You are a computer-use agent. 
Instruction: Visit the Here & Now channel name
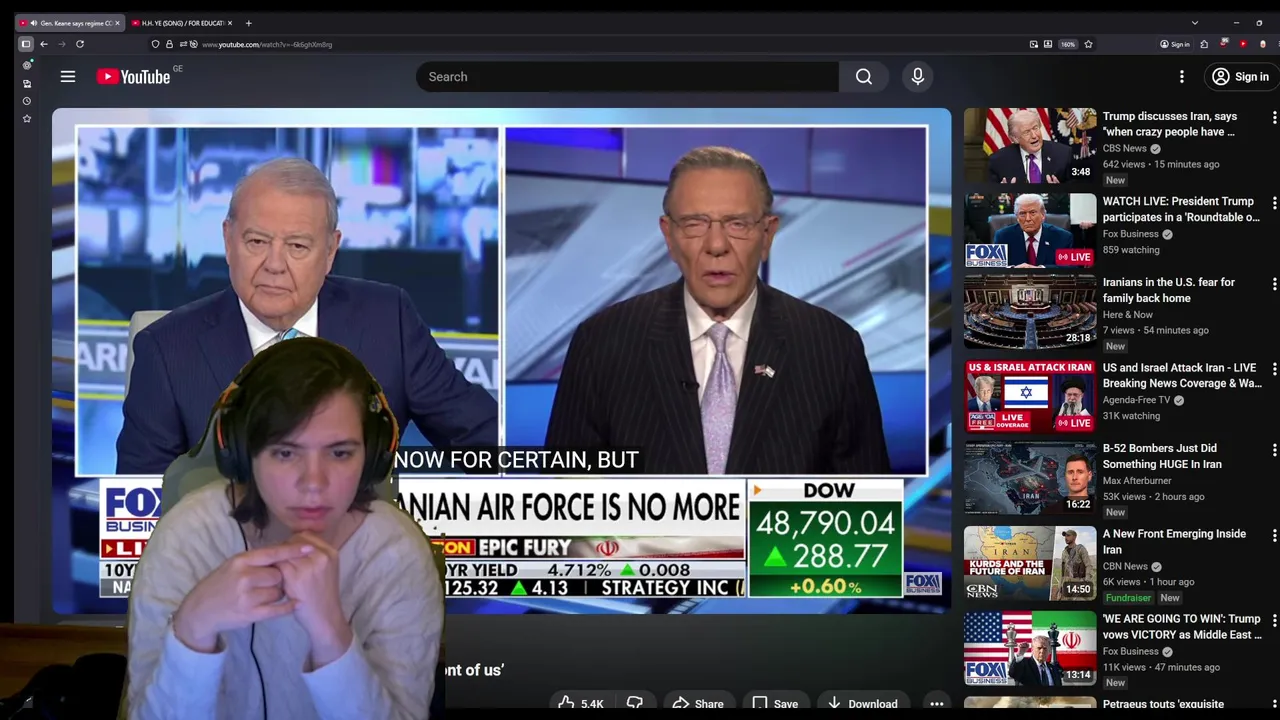1128,314
